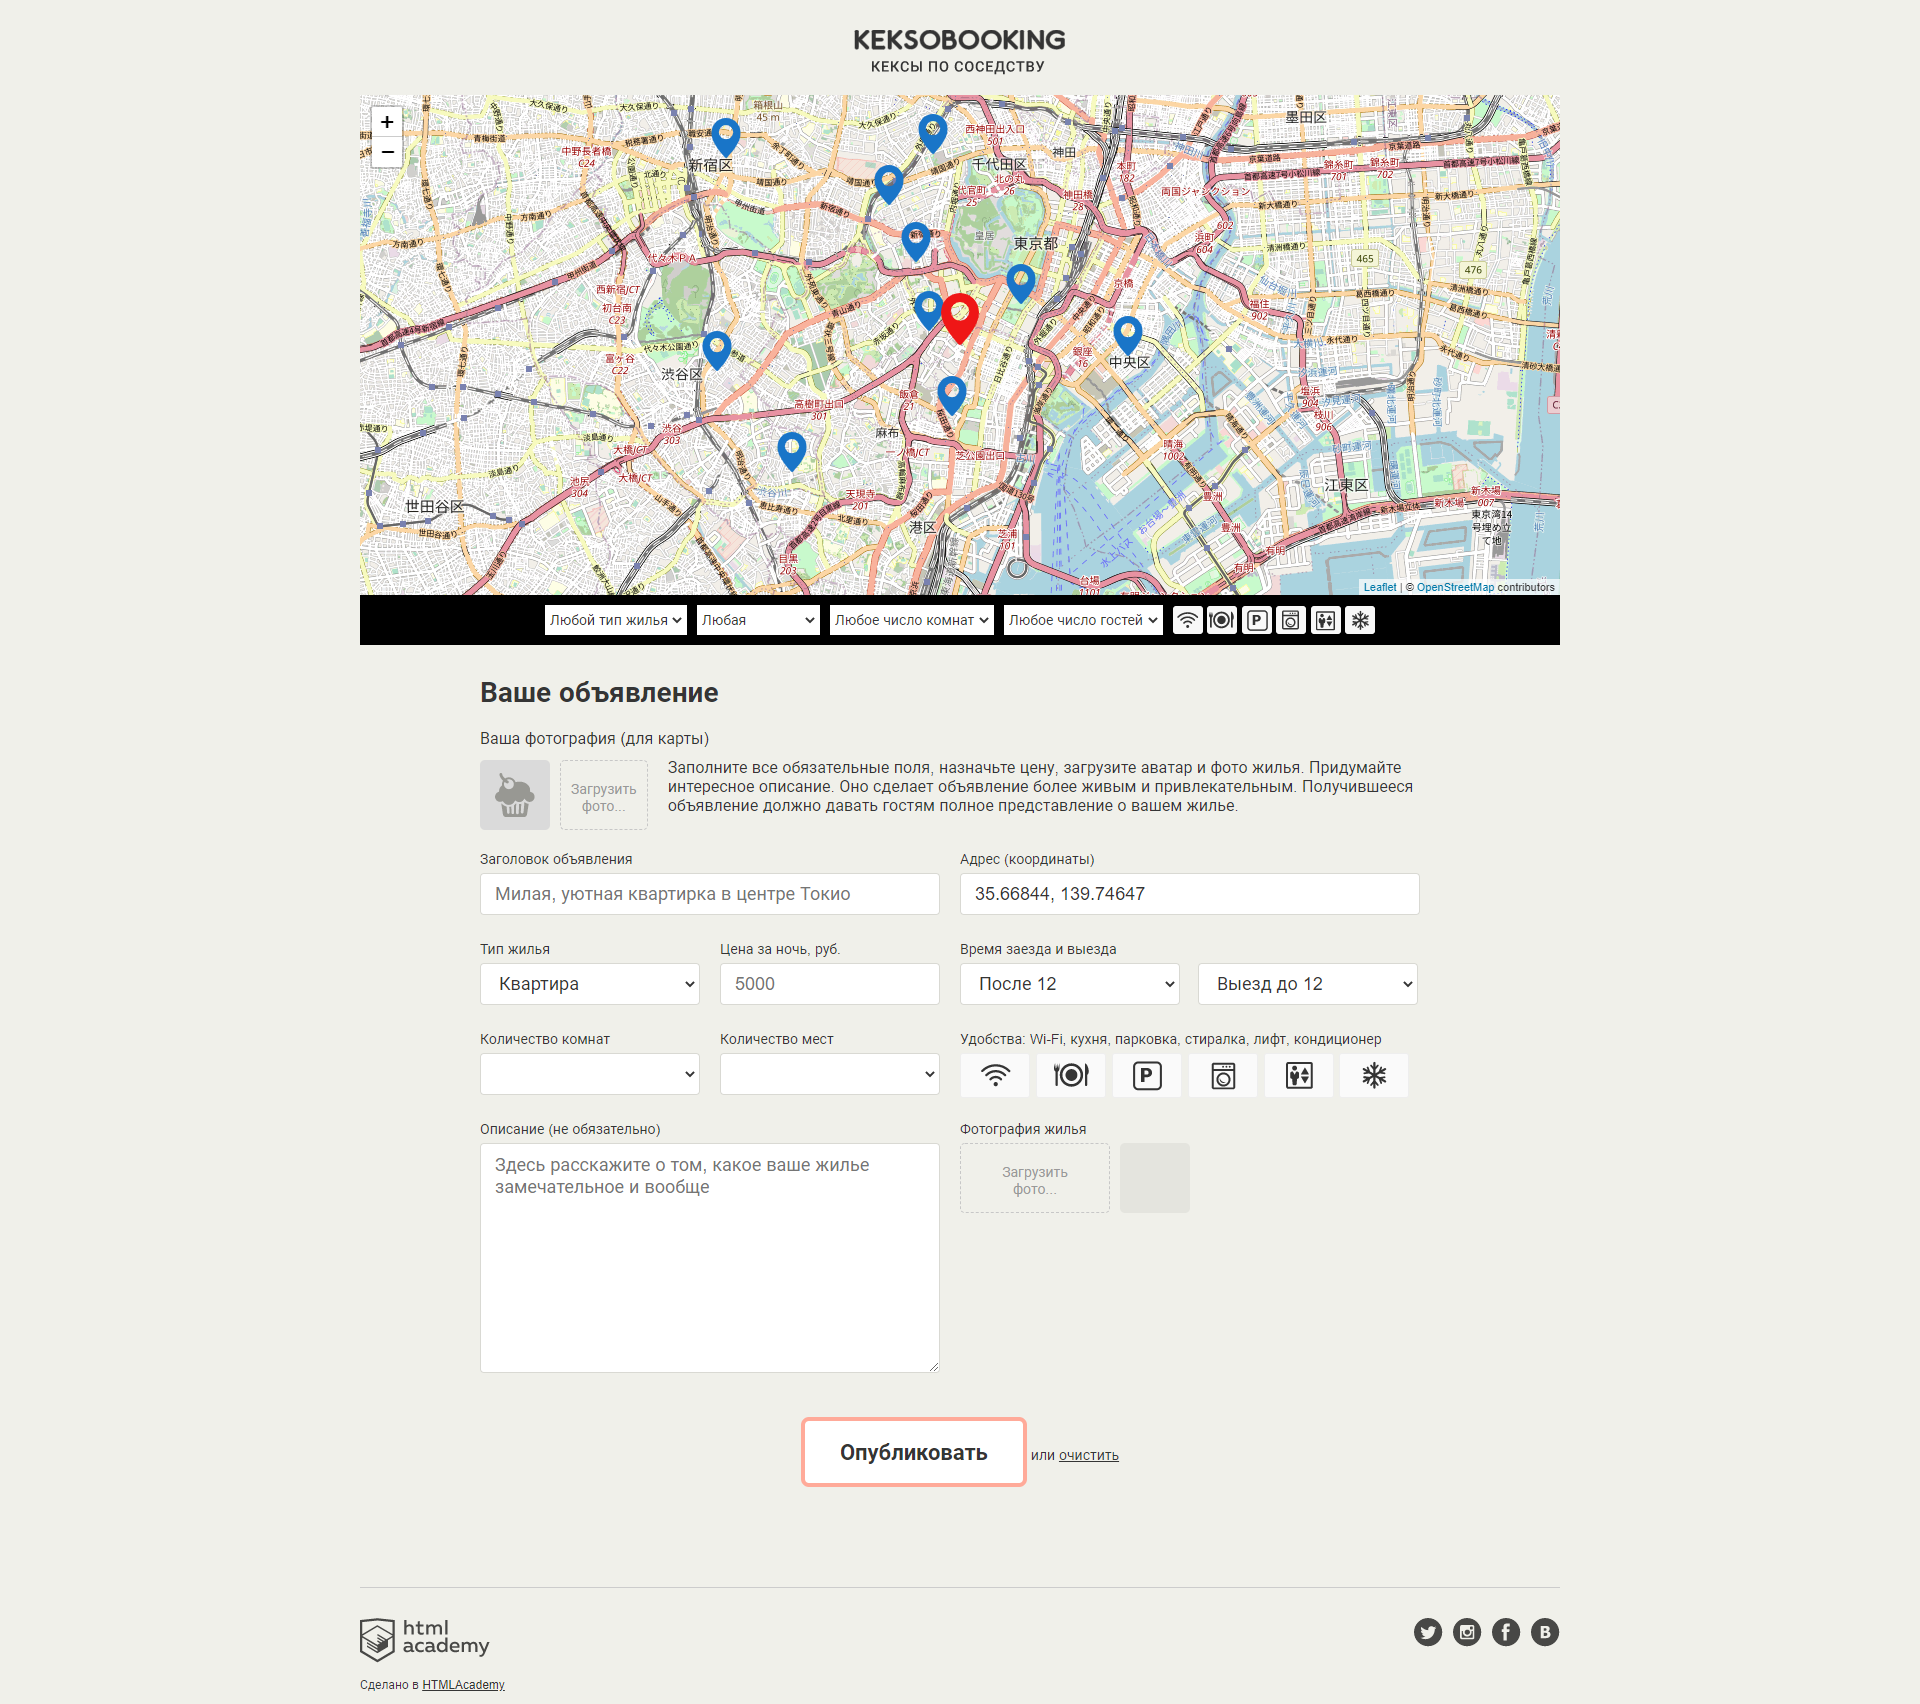Click the 'очистить' reset link
This screenshot has width=1920, height=1704.
pyautogui.click(x=1089, y=1455)
